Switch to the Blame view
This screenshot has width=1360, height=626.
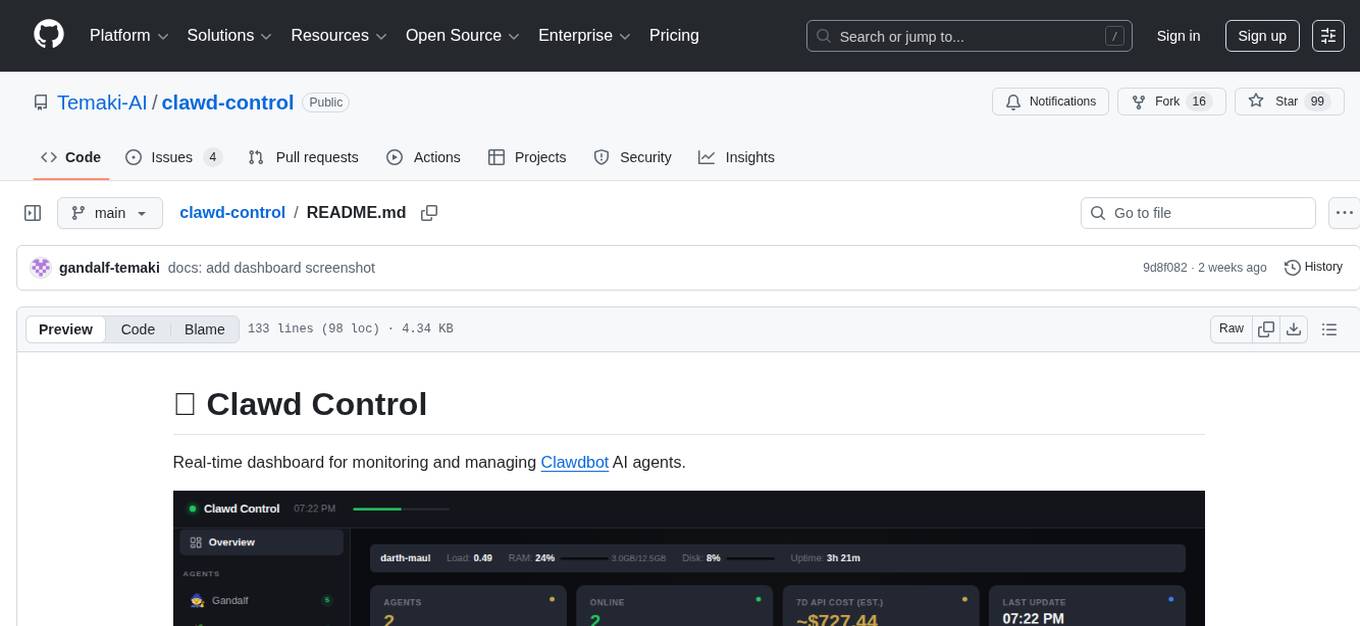point(204,329)
